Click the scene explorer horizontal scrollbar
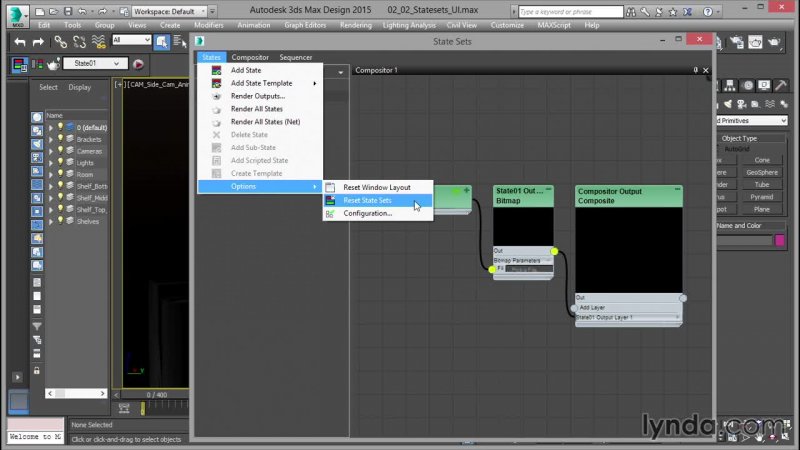 pyautogui.click(x=76, y=393)
